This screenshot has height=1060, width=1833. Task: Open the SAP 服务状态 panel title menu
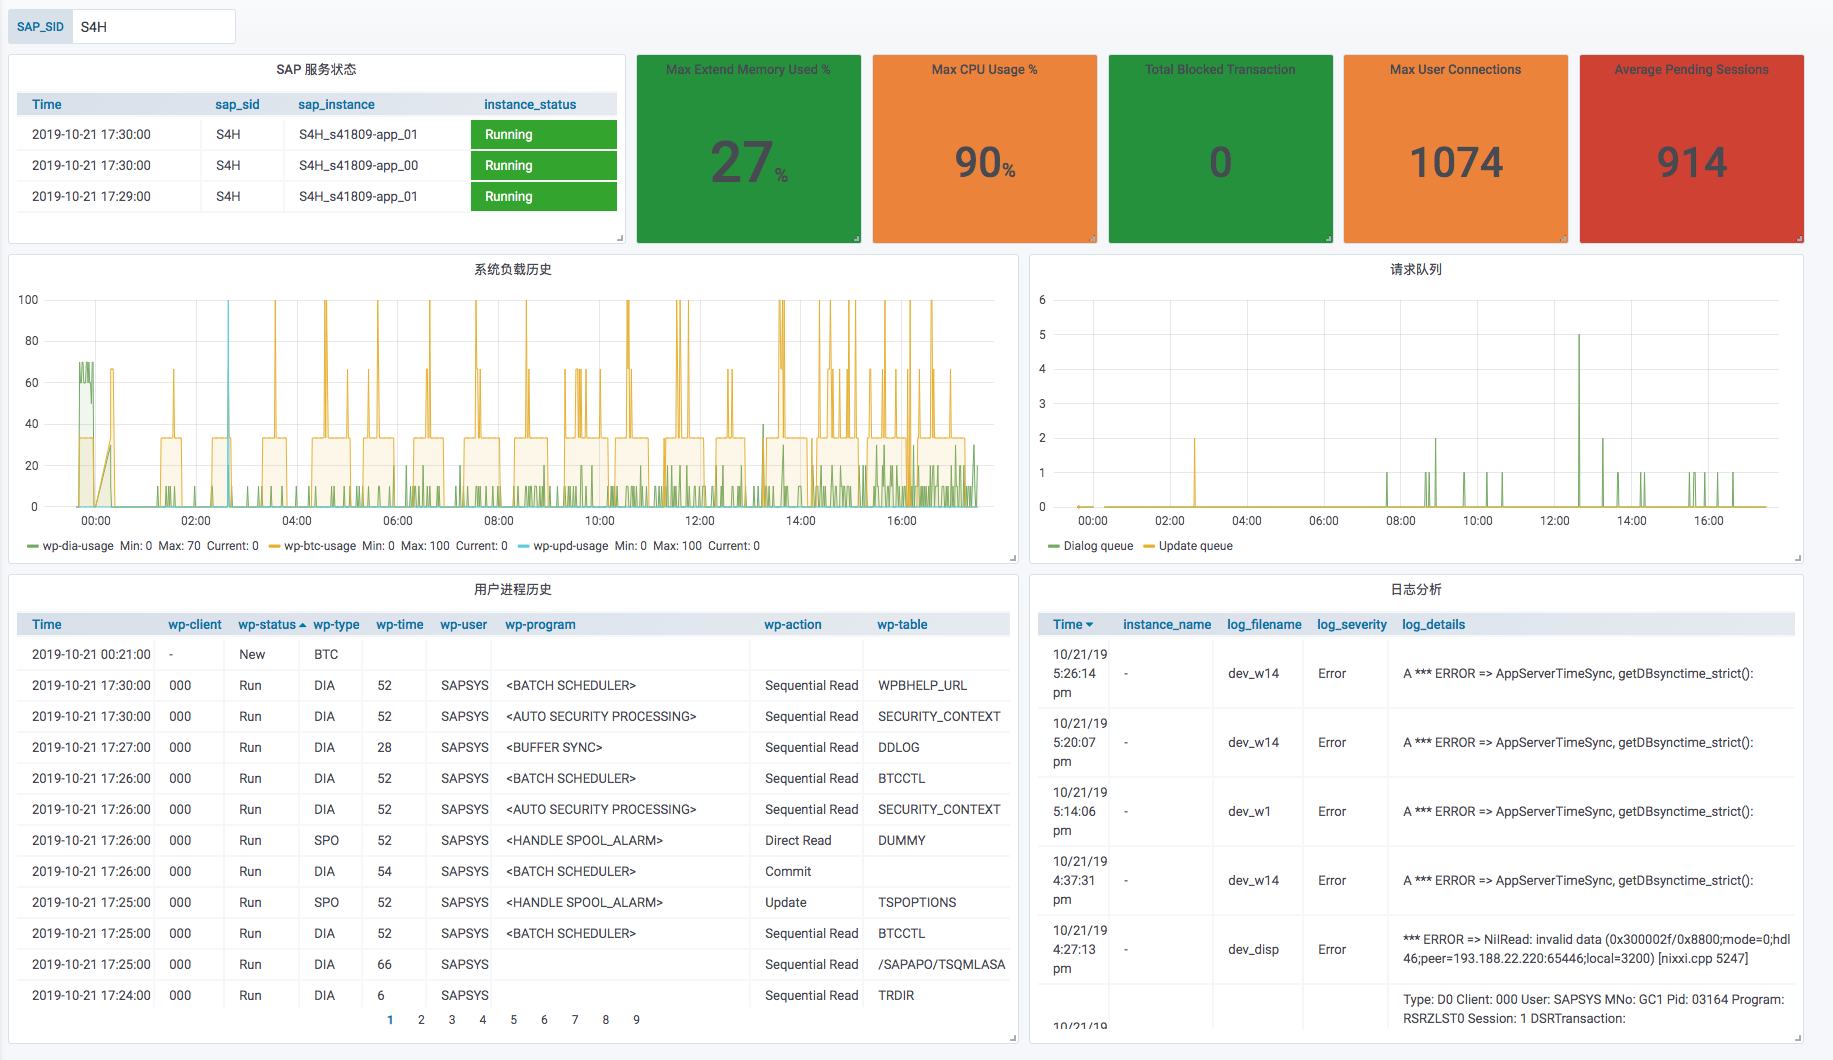[316, 69]
